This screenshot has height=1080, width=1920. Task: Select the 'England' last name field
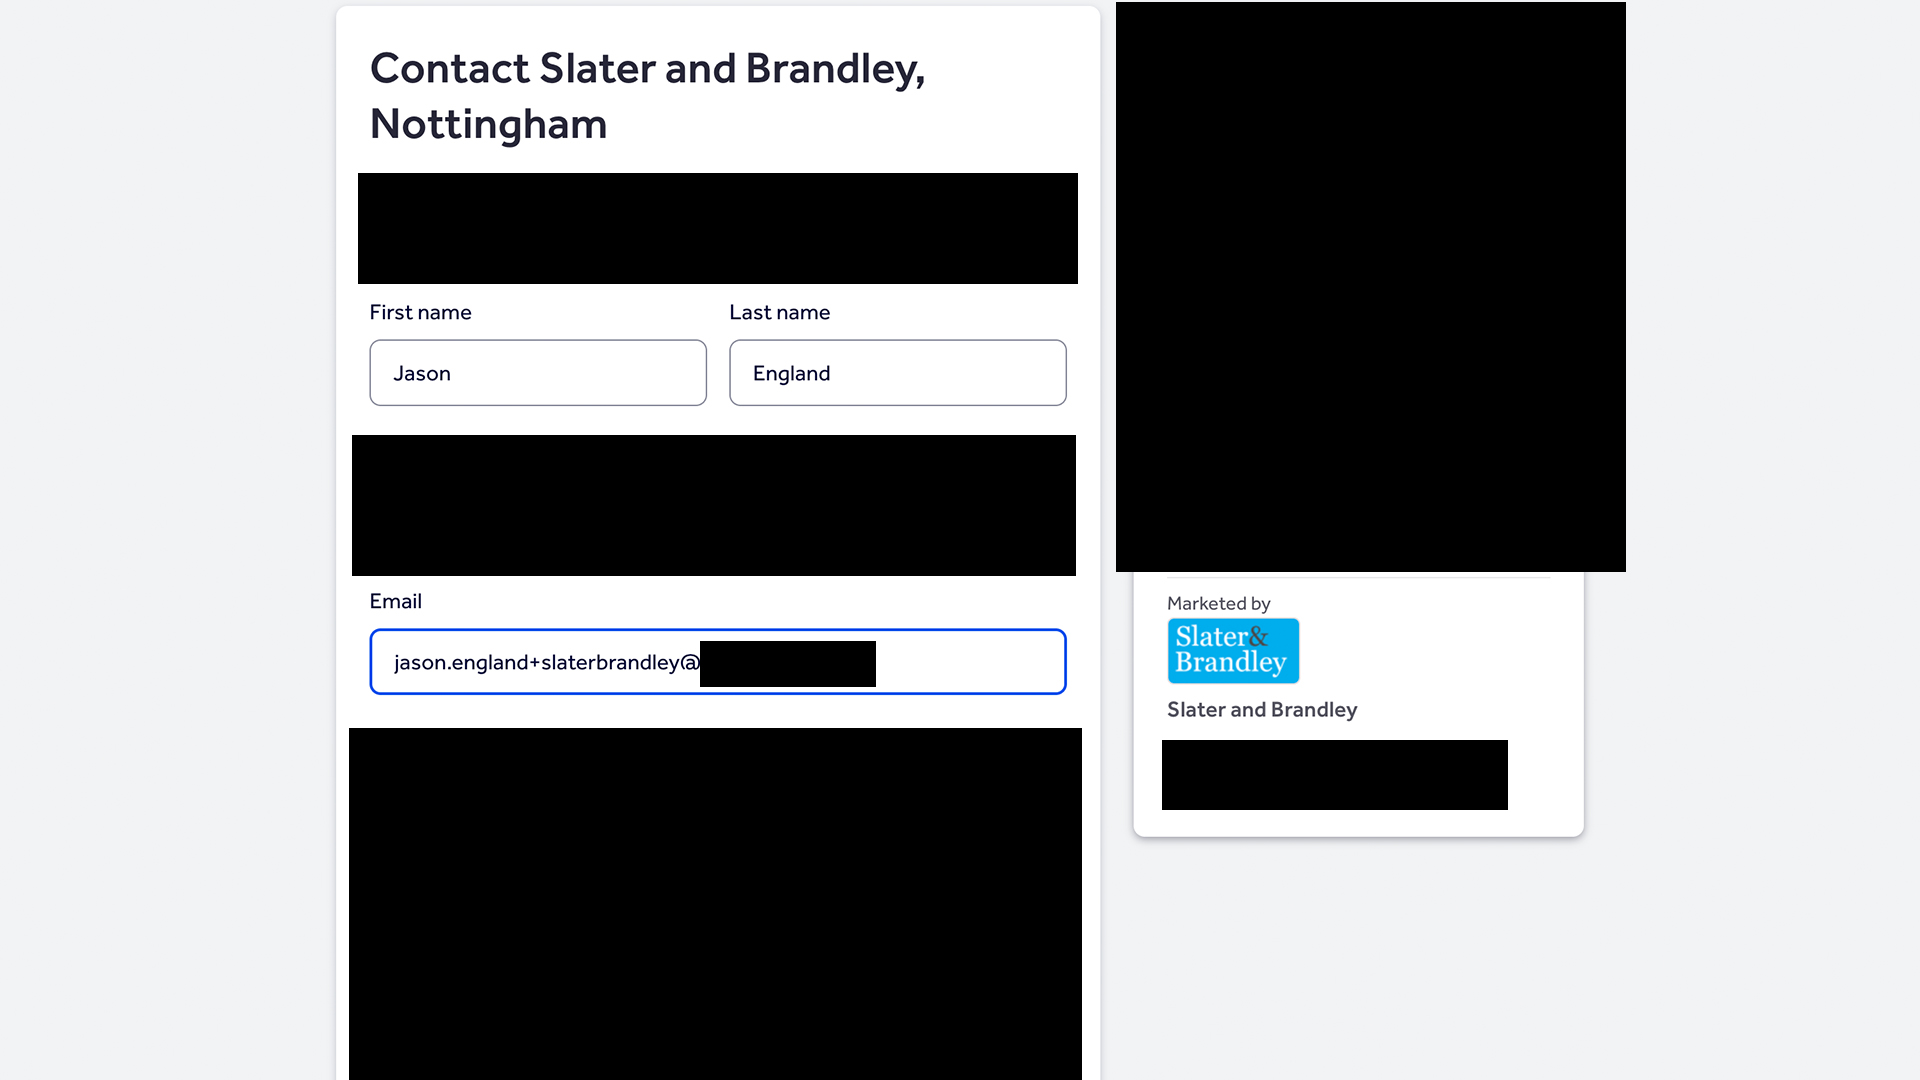click(x=898, y=372)
